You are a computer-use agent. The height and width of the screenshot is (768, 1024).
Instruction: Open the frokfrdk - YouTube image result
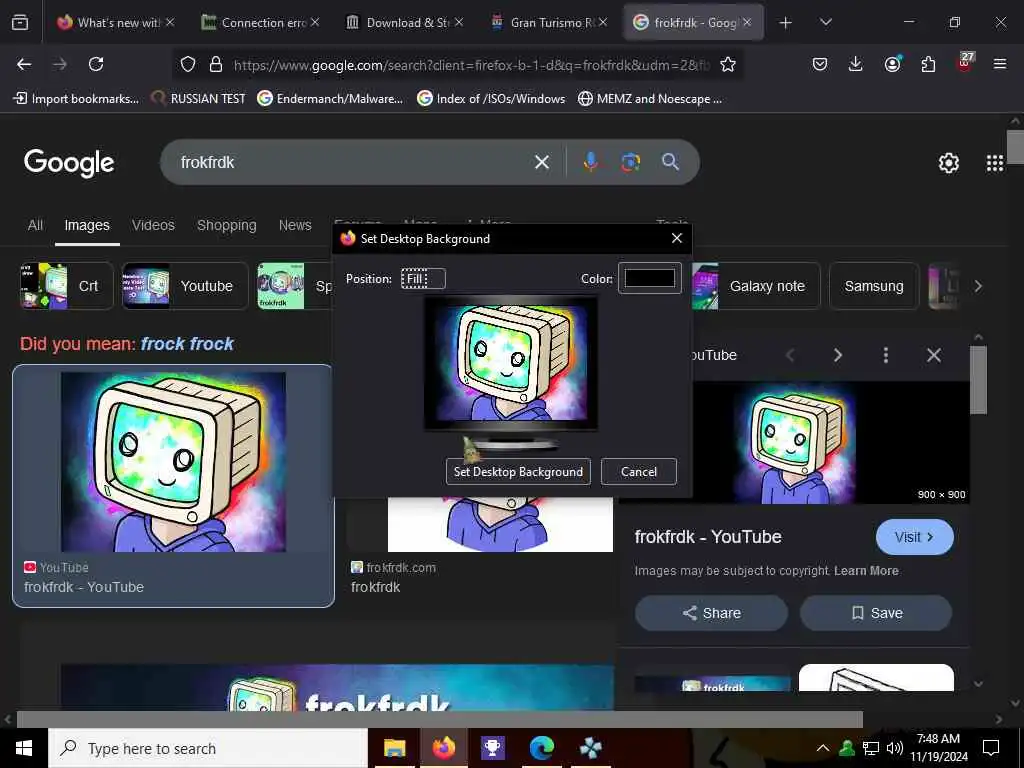click(173, 486)
